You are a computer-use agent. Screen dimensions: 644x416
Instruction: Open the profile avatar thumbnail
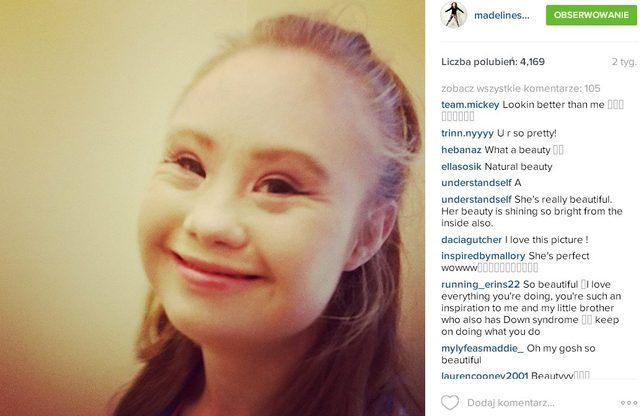click(x=453, y=15)
